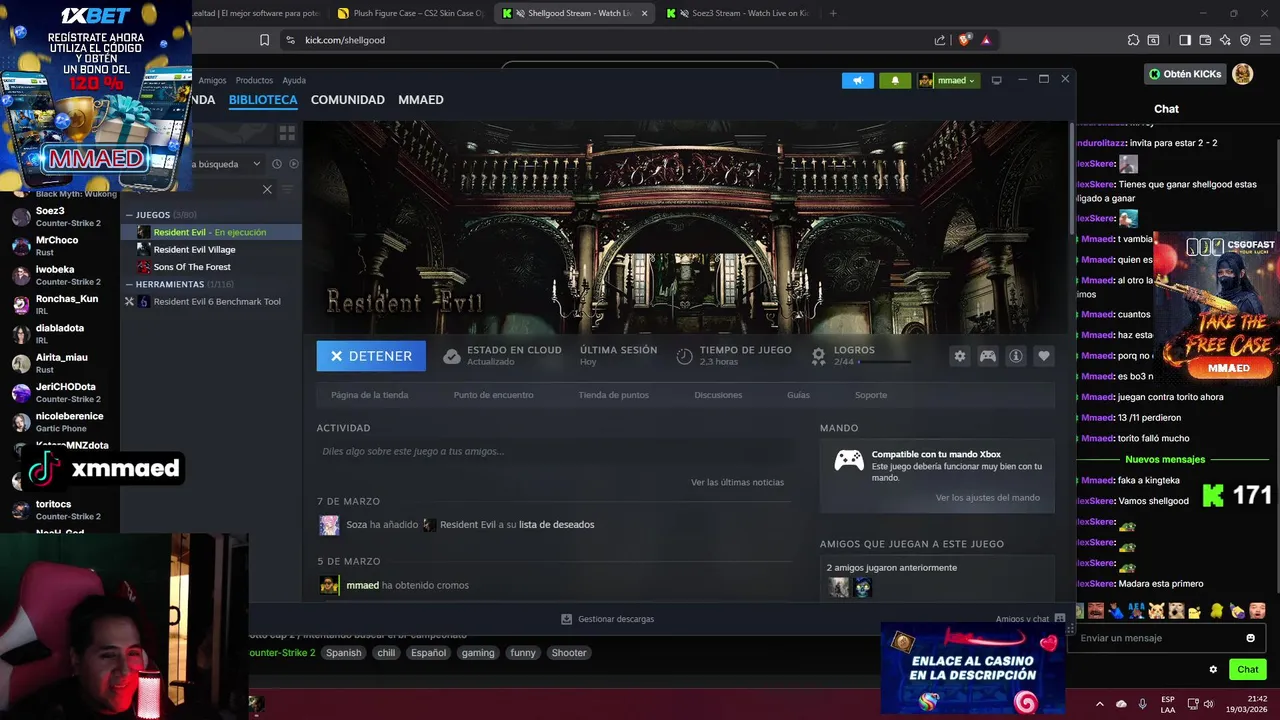Open the Amigos menu in Steam
The height and width of the screenshot is (720, 1280).
pyautogui.click(x=212, y=80)
